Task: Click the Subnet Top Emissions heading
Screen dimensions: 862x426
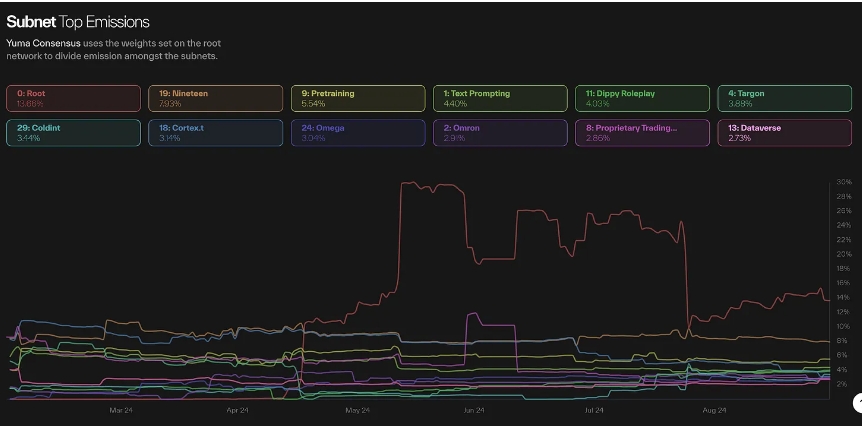Action: (78, 22)
